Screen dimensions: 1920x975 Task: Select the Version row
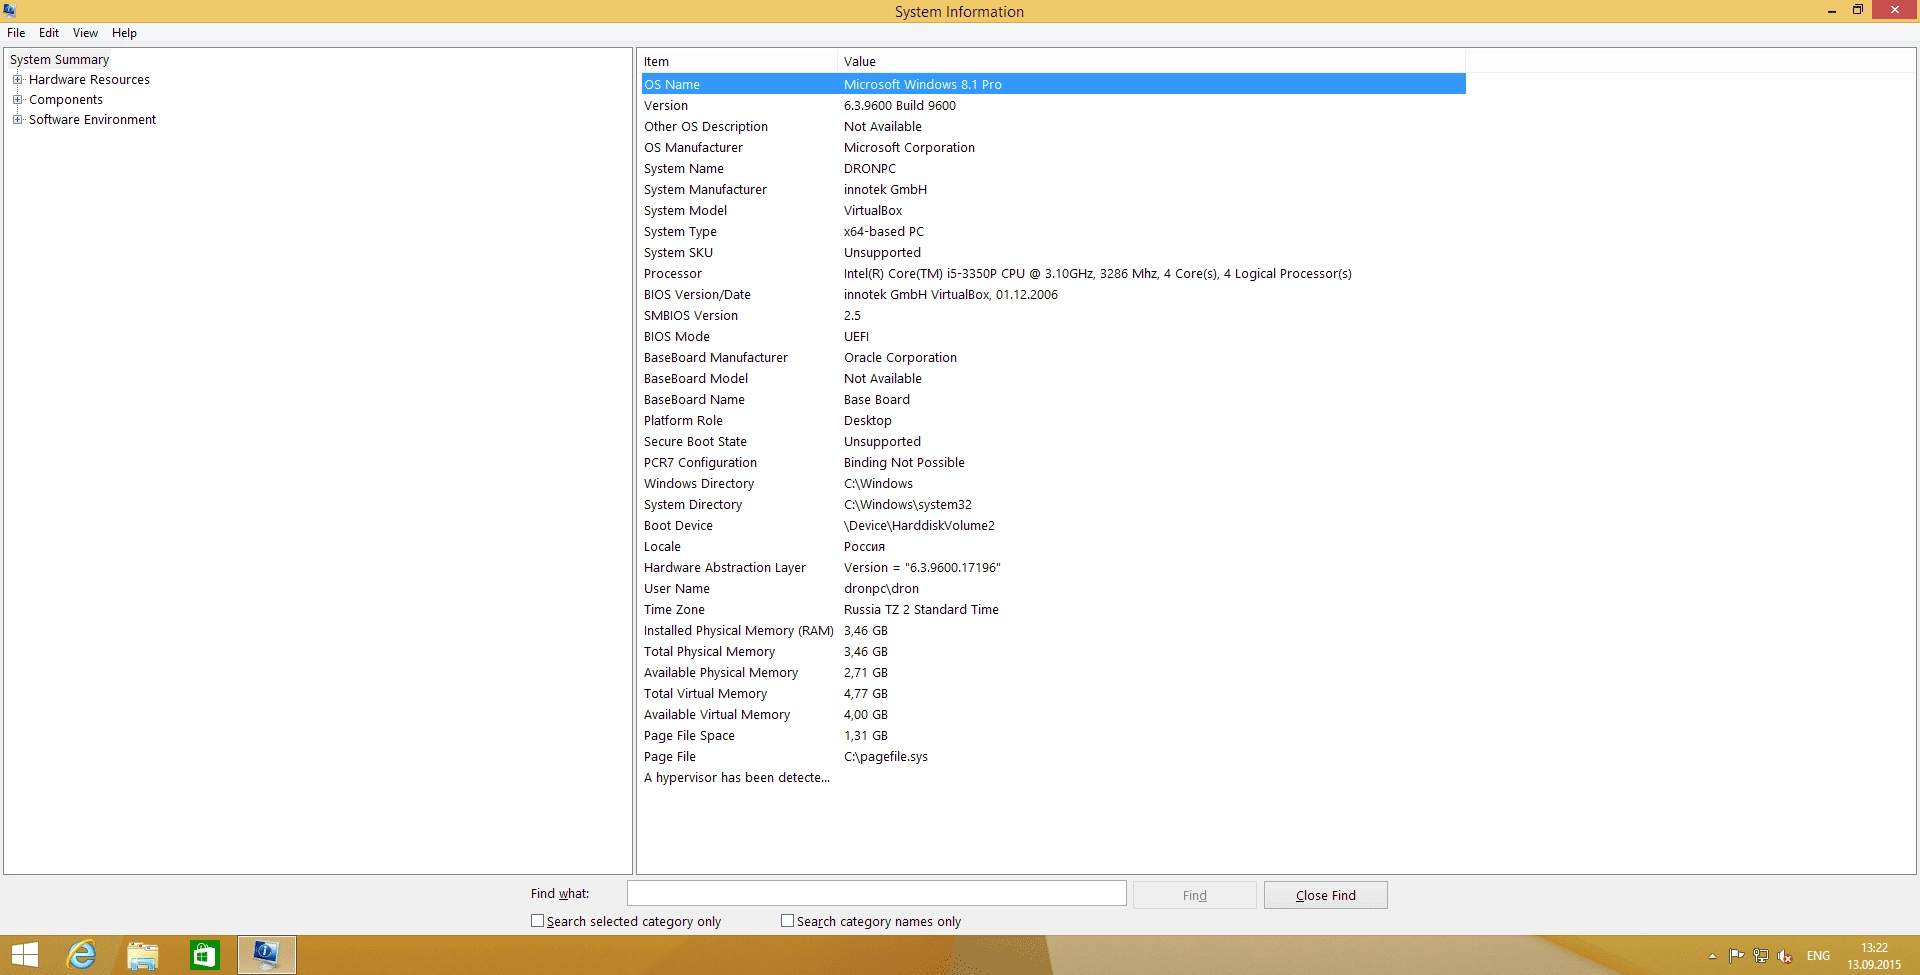[1053, 105]
